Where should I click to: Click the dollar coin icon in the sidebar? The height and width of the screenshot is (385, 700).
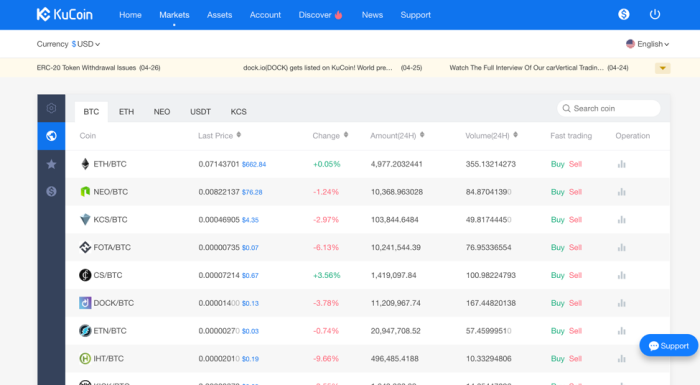click(51, 192)
